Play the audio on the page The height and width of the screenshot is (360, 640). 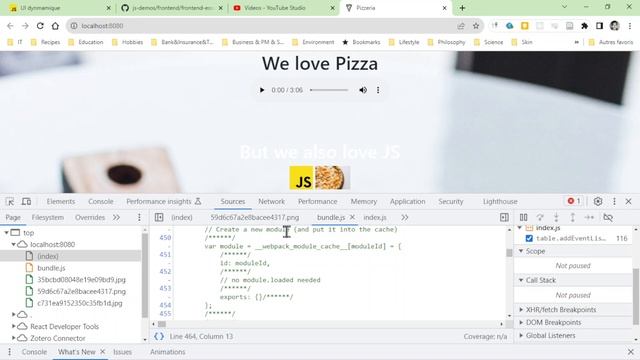[x=262, y=90]
